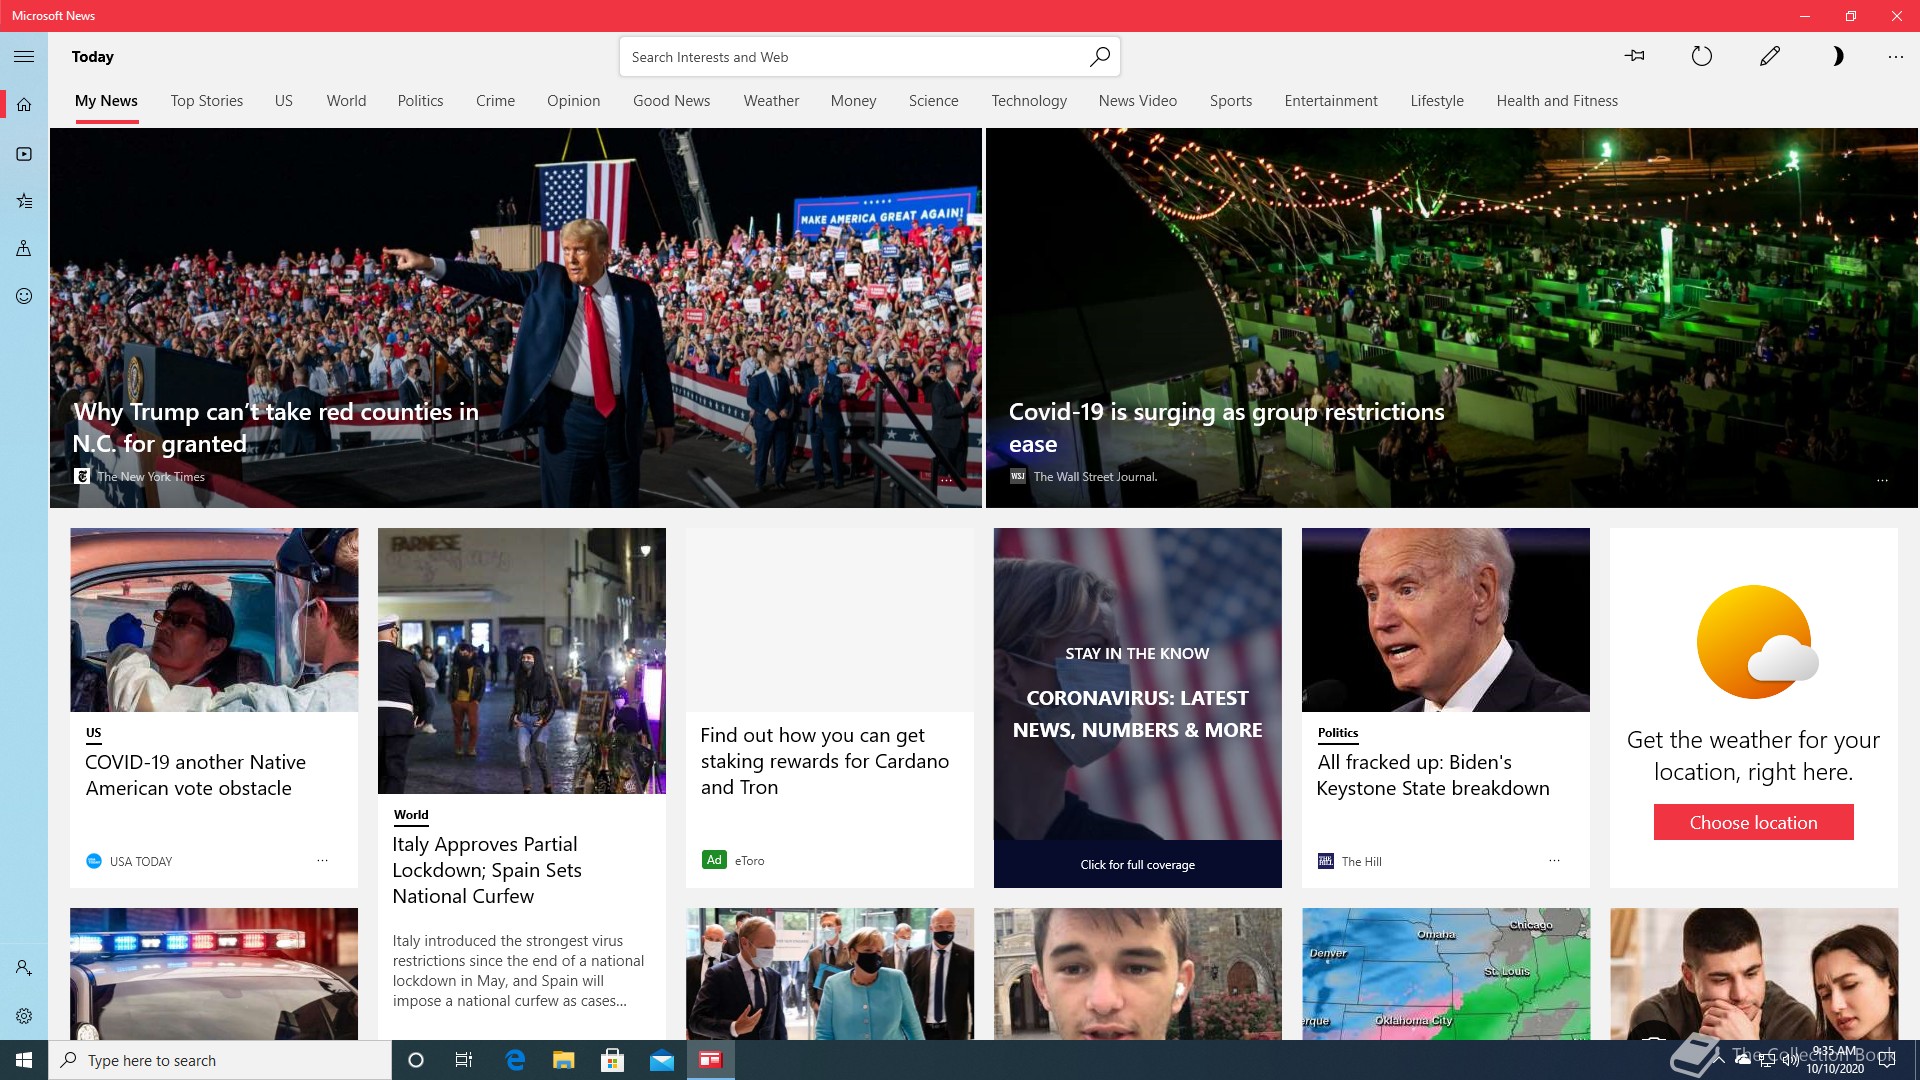Open the hamburger navigation menu
This screenshot has width=1920, height=1080.
(24, 57)
